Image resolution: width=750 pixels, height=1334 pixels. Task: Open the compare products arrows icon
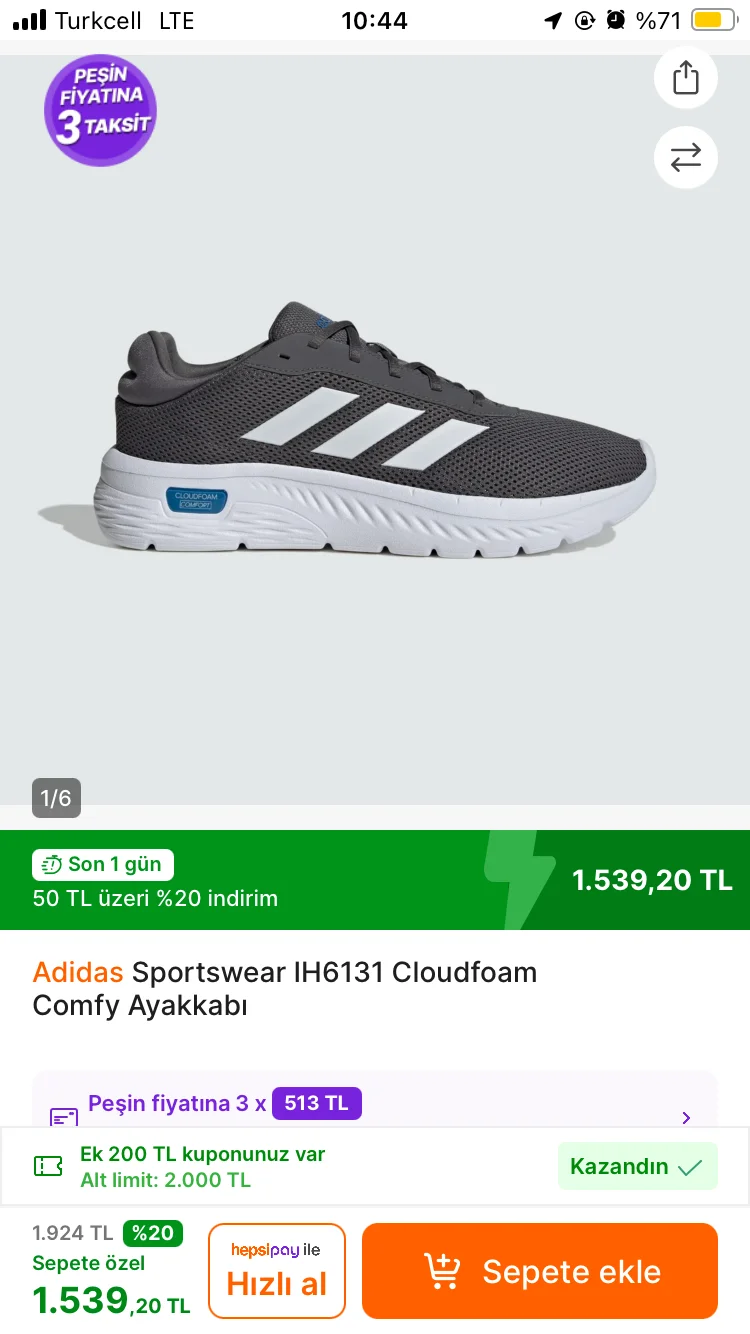pyautogui.click(x=686, y=157)
